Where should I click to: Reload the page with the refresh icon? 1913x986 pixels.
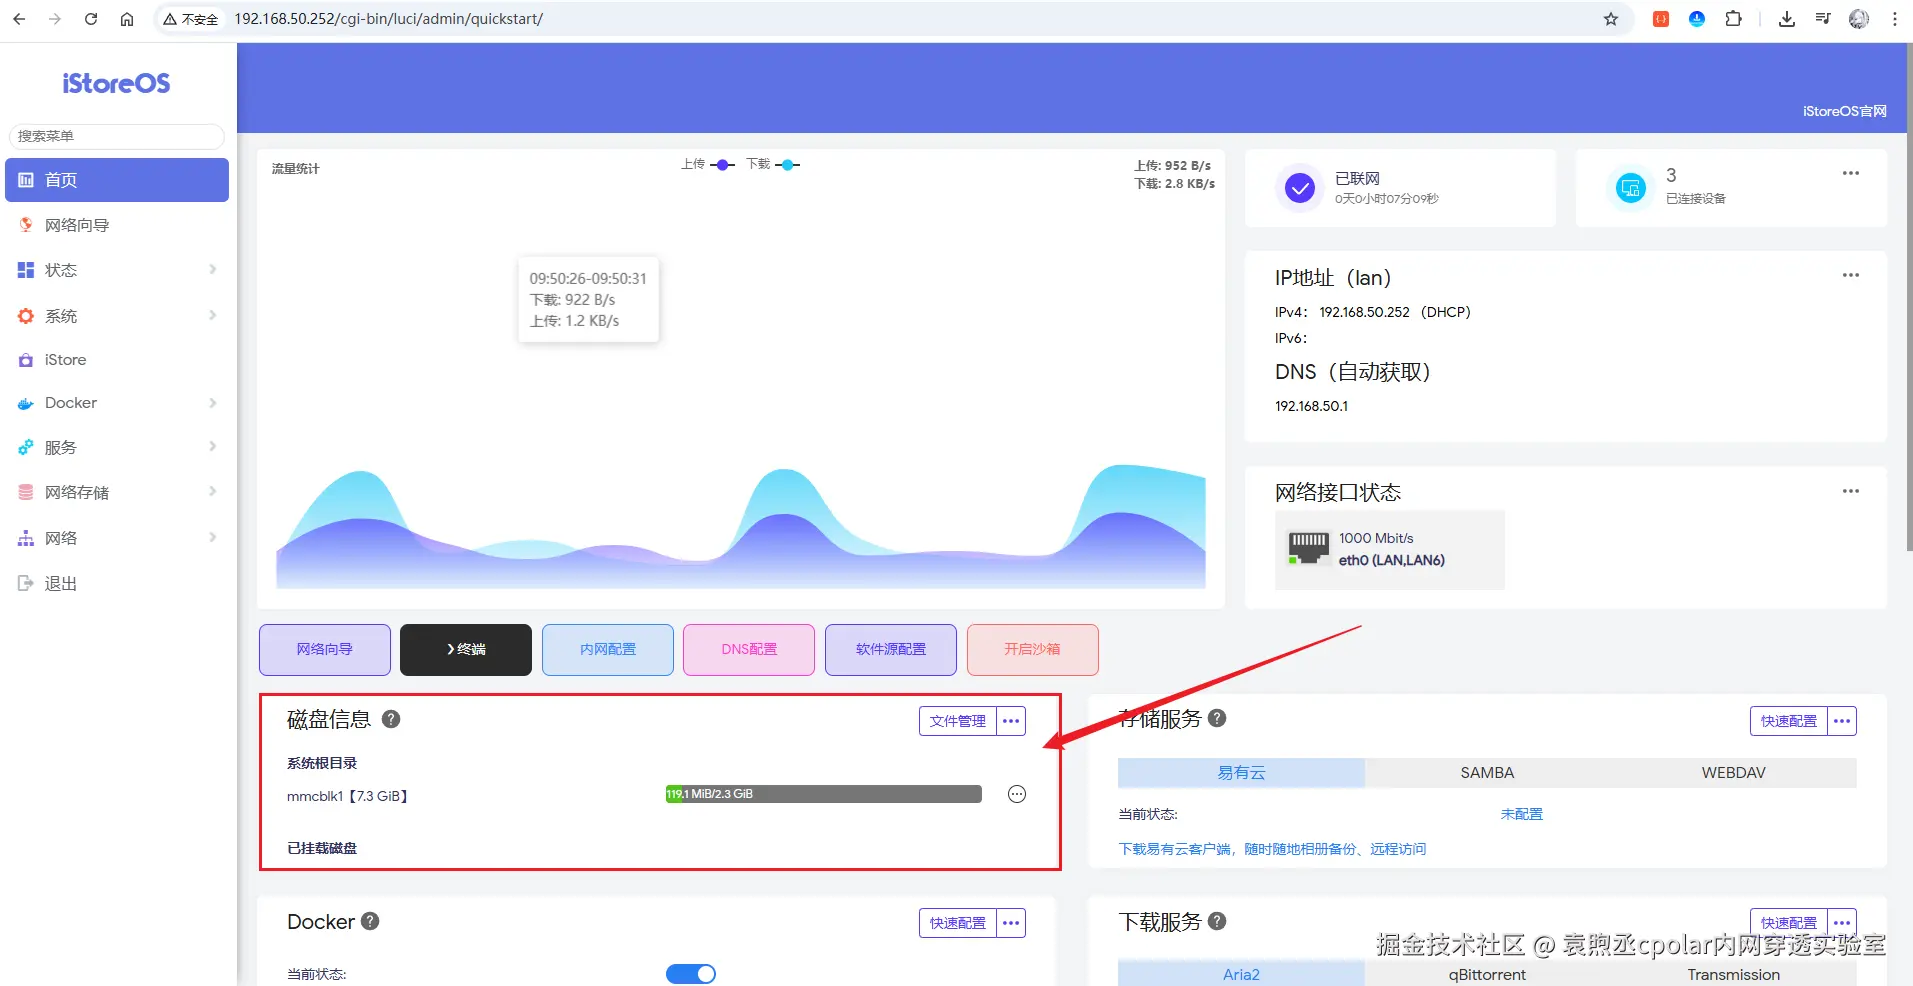[x=91, y=19]
